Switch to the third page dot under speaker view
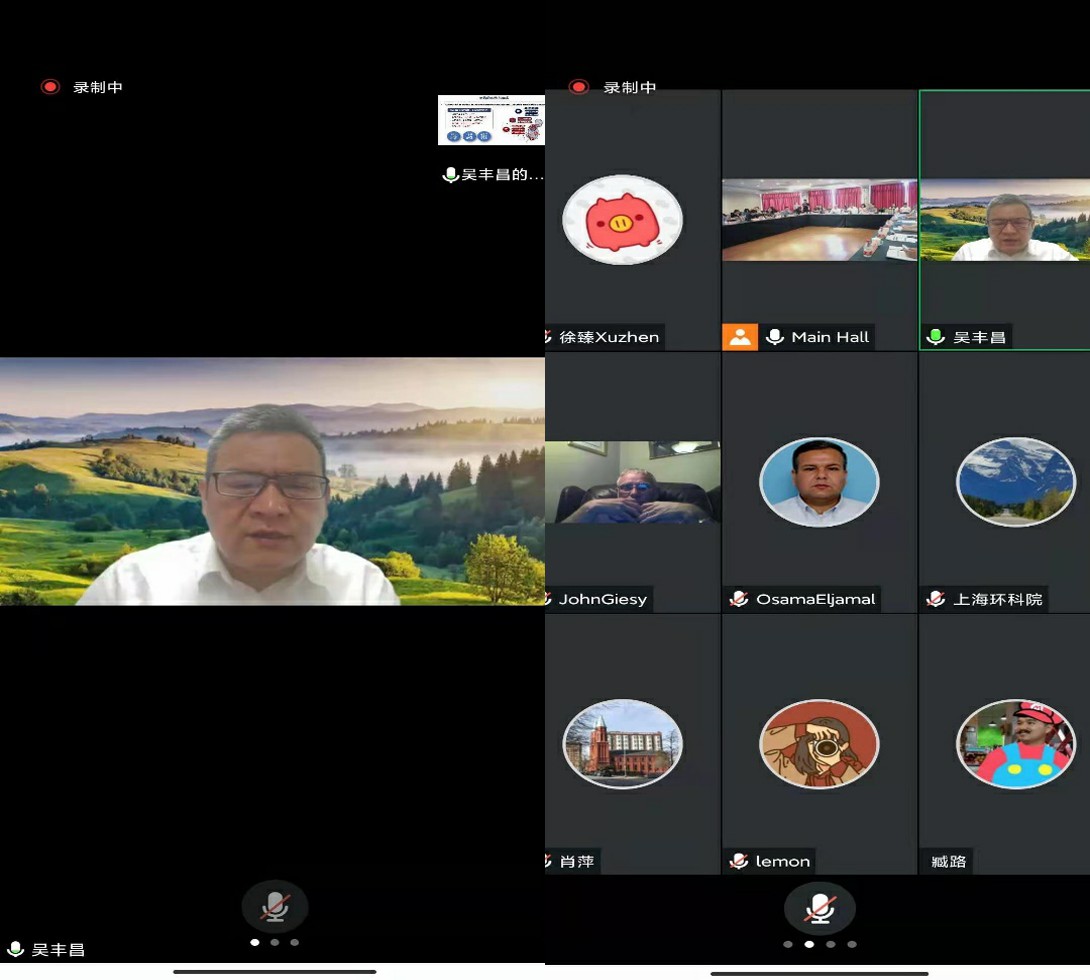1090x980 pixels. click(x=294, y=942)
